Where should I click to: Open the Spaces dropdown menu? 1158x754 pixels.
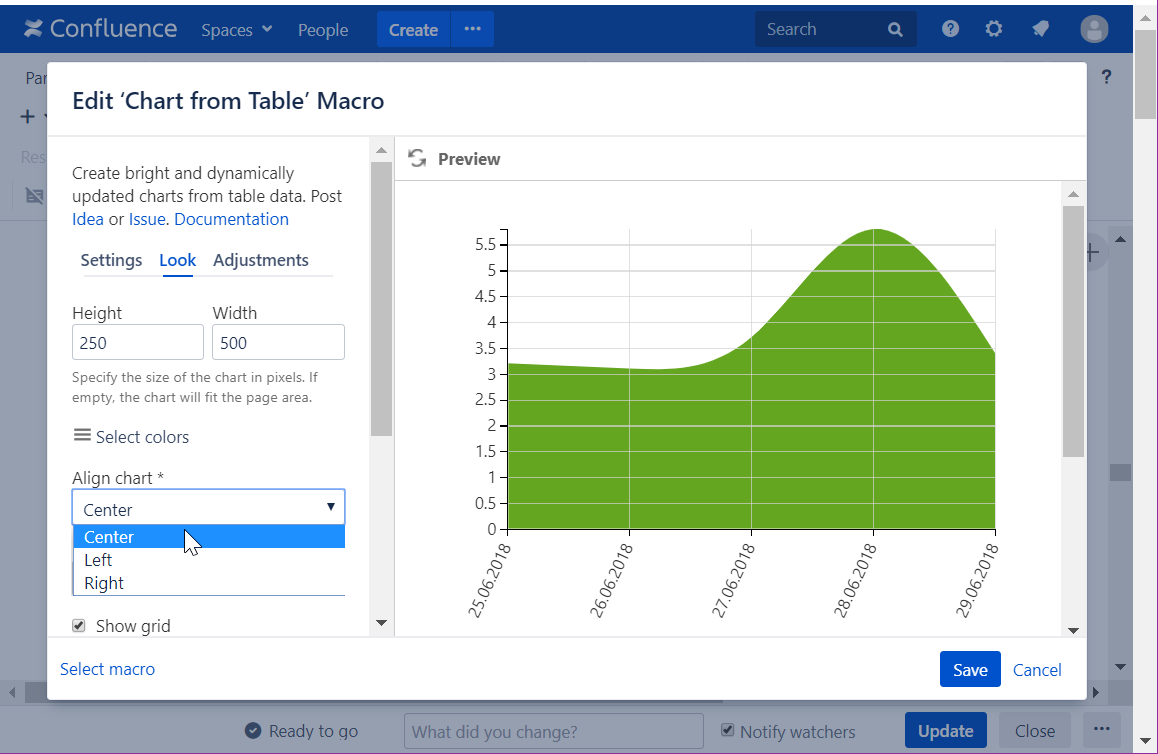(x=237, y=30)
